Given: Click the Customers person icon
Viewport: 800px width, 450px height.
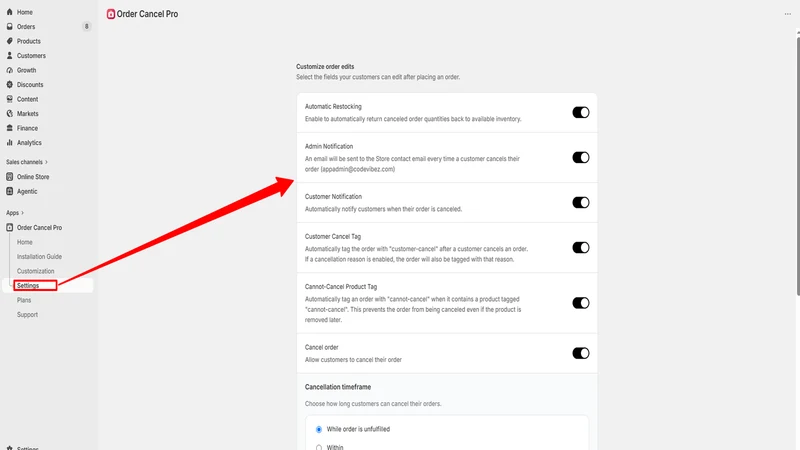Looking at the screenshot, I should 9,56.
